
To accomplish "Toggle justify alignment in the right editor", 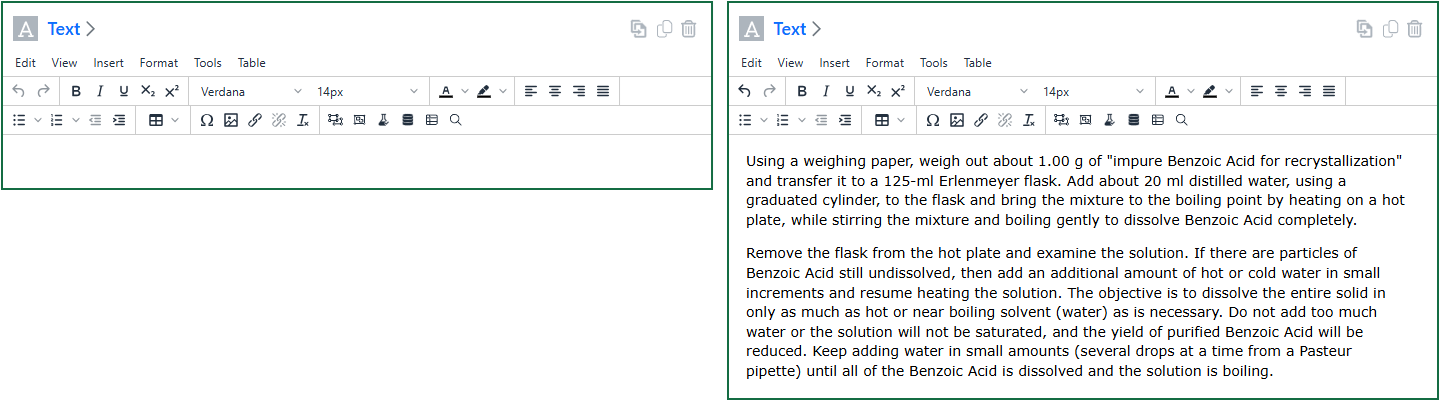I will click(x=1329, y=91).
